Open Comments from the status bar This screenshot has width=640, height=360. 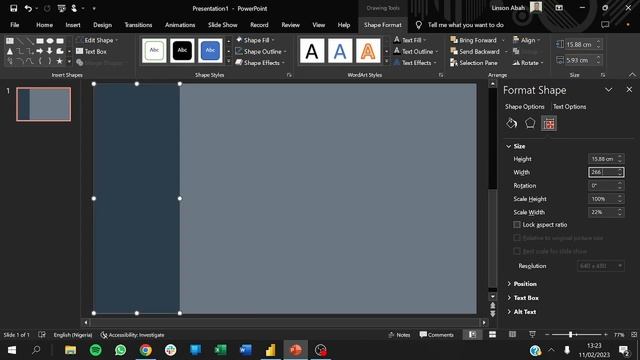click(x=436, y=335)
